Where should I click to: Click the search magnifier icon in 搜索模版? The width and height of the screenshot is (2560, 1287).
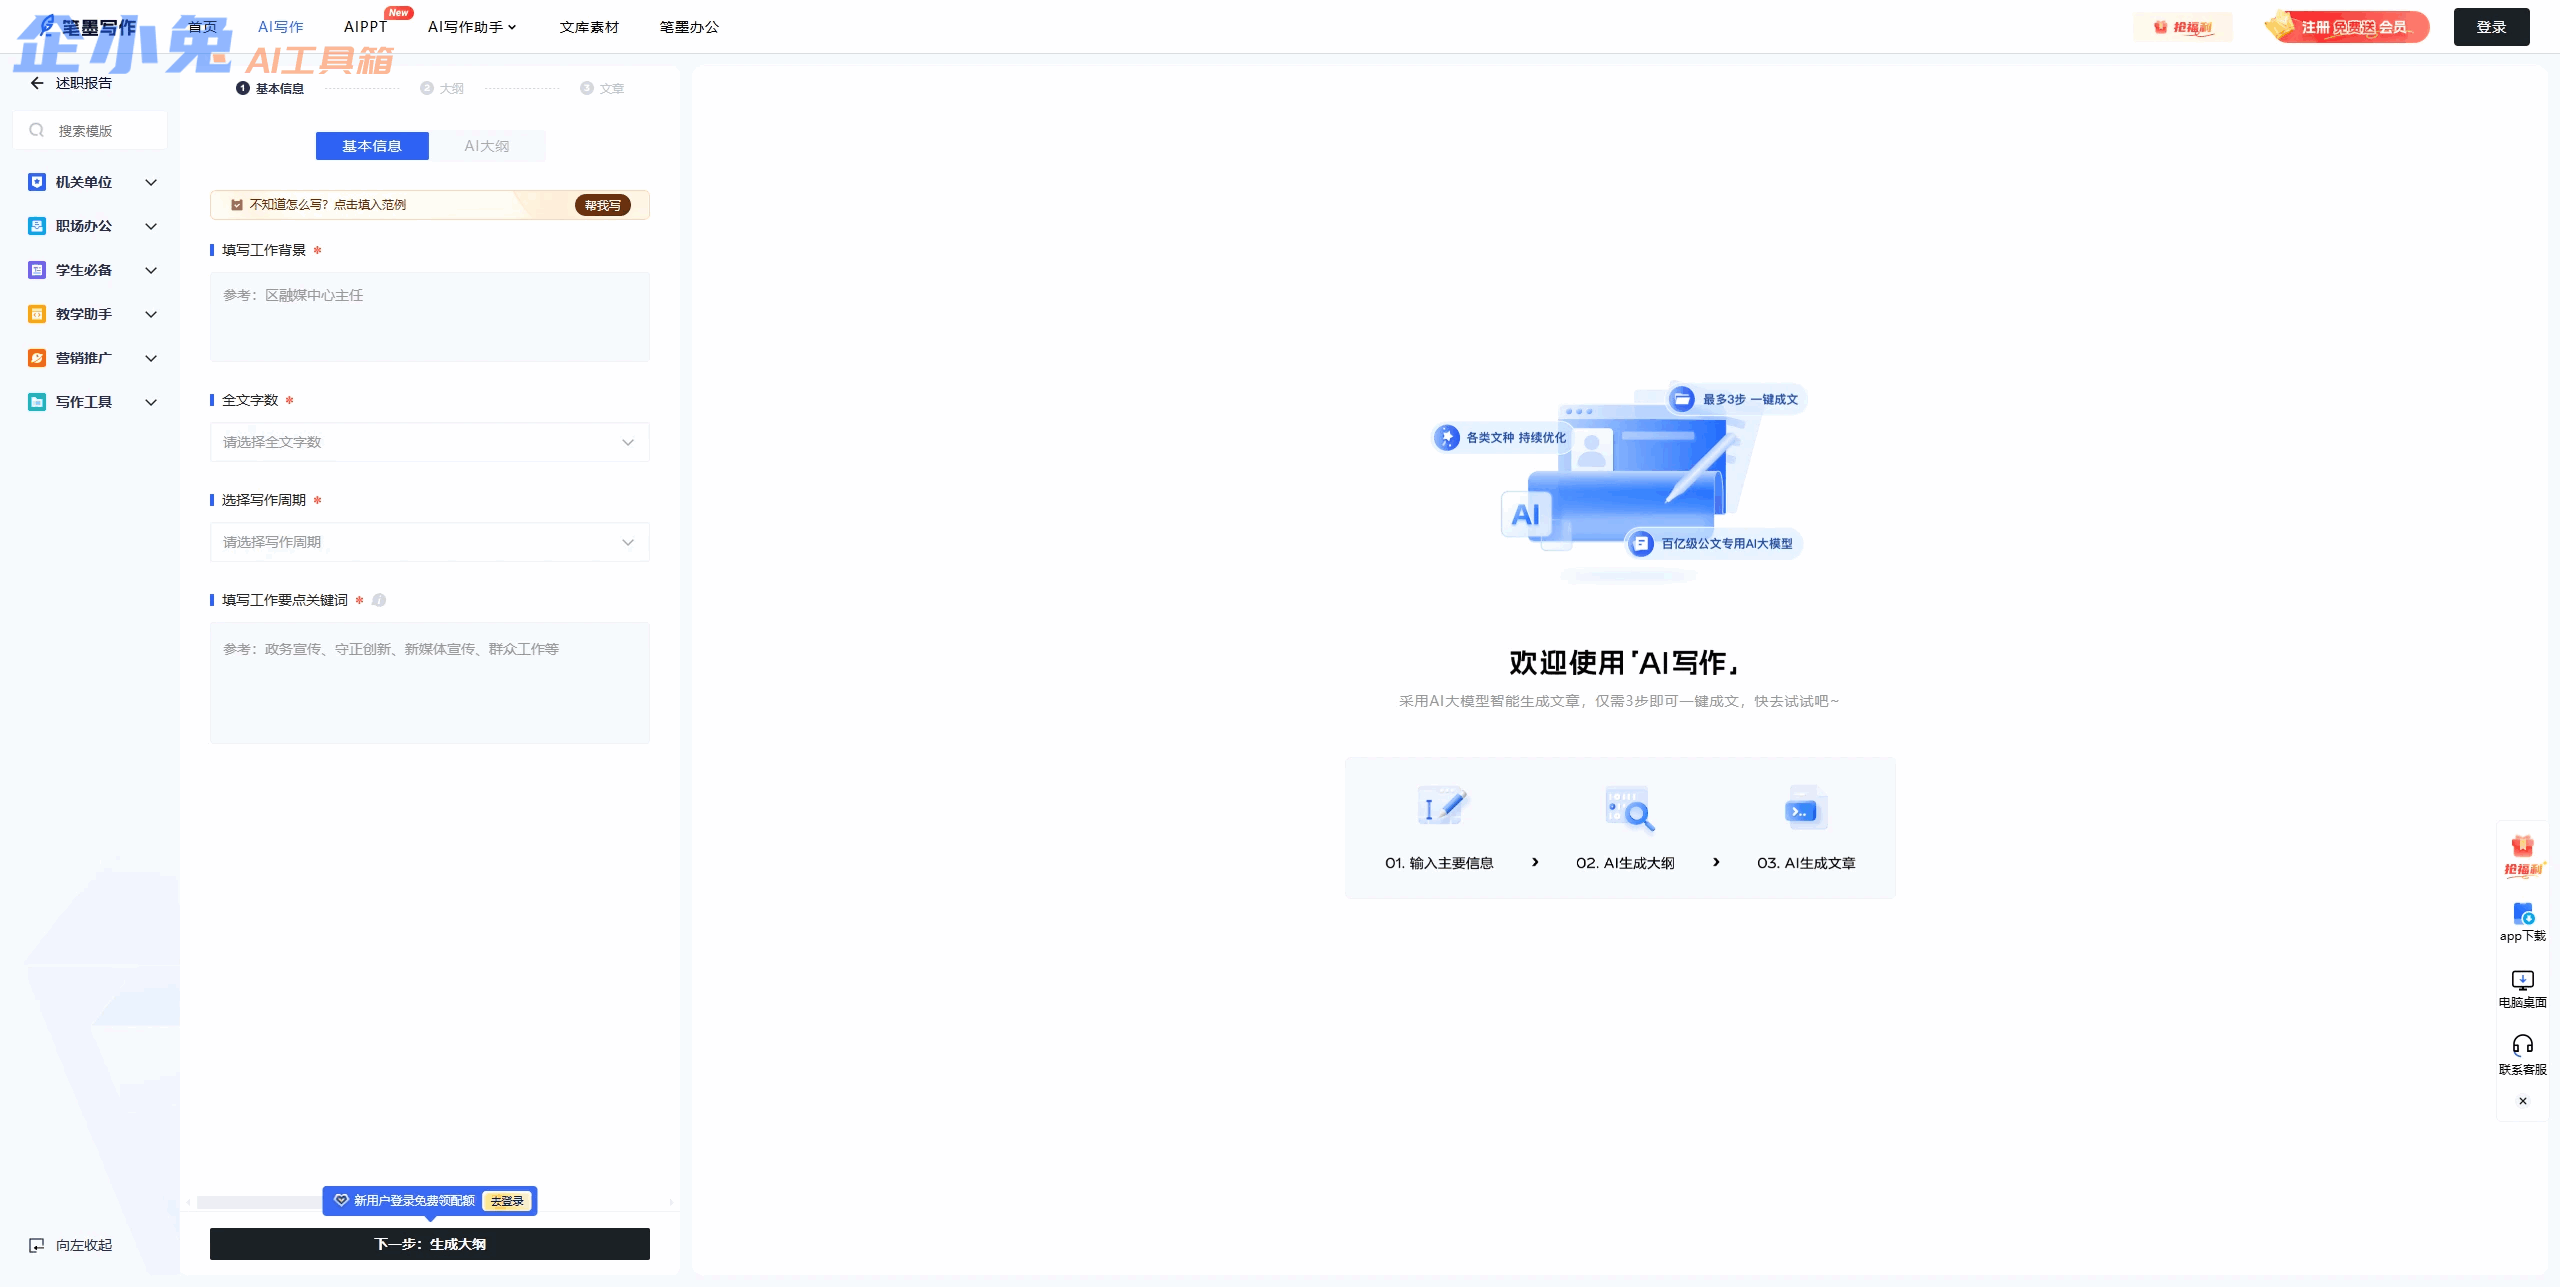pos(37,130)
